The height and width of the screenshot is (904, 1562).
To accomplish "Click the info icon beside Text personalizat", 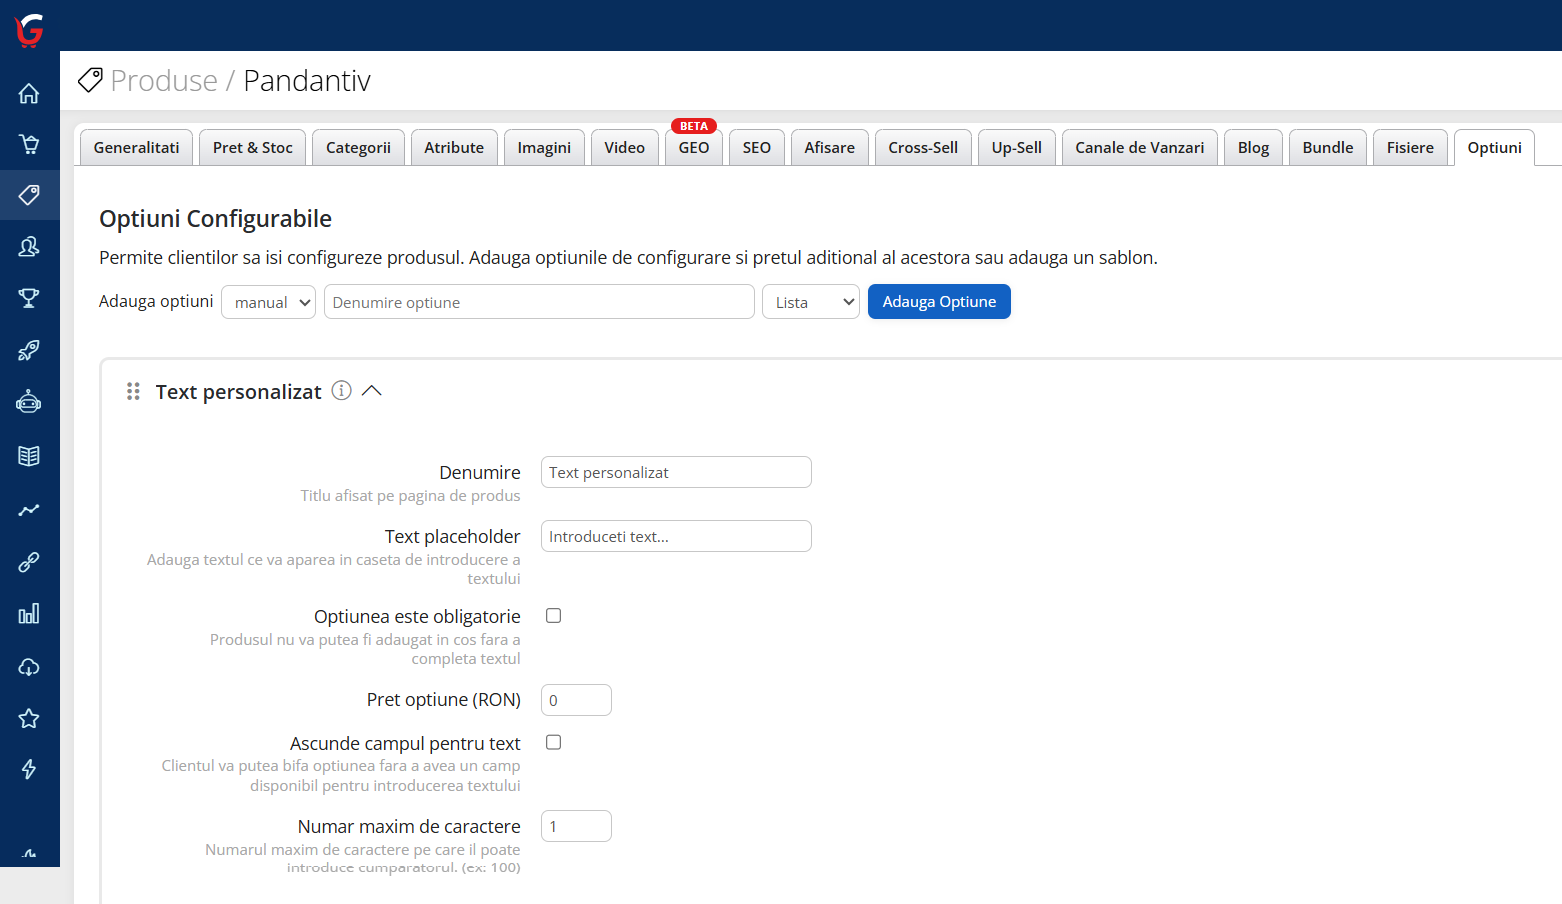I will coord(341,391).
